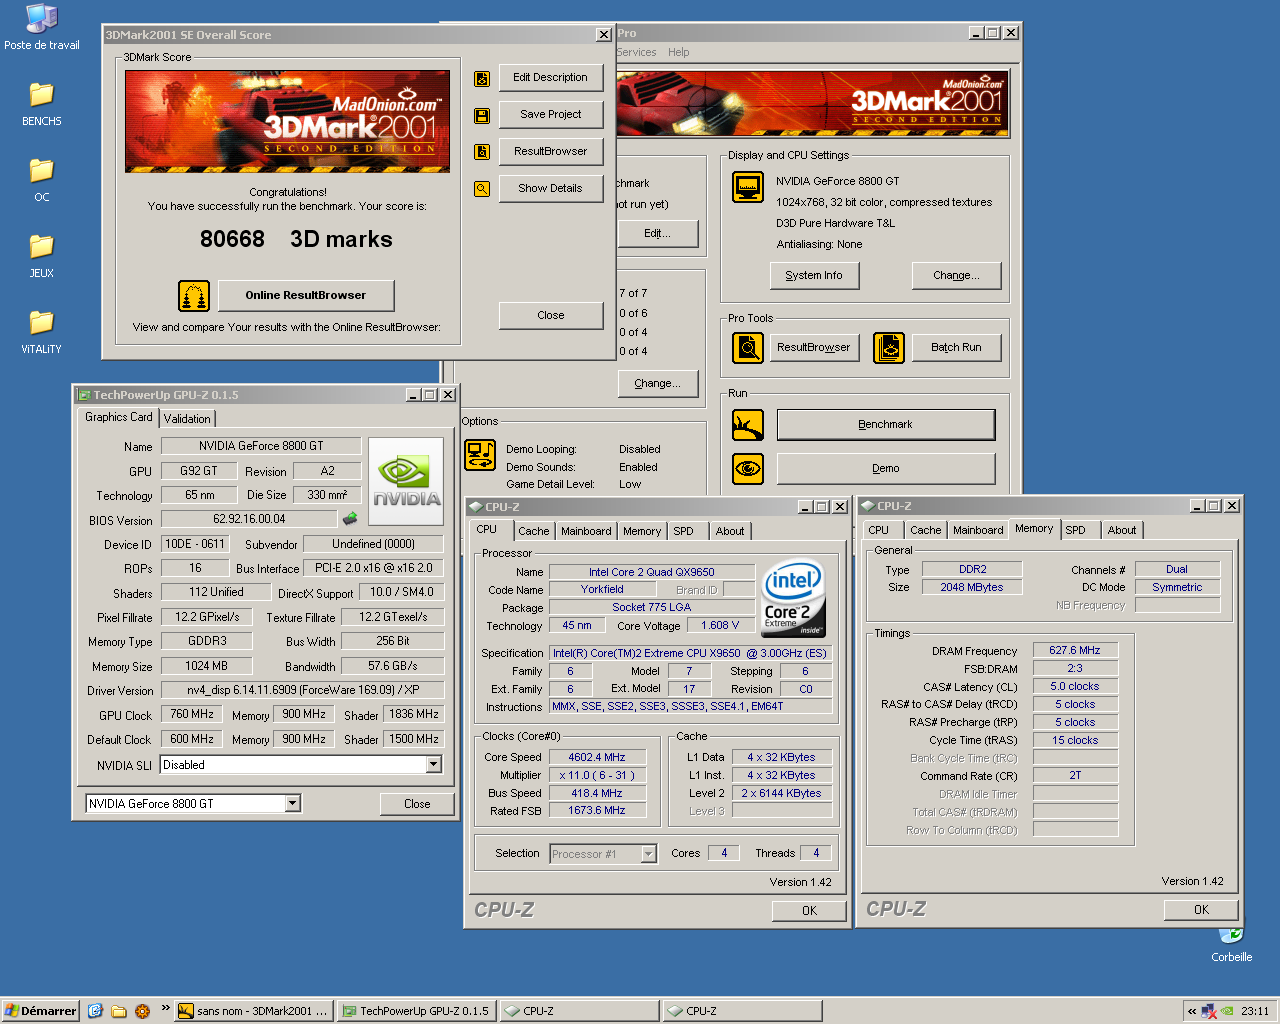This screenshot has width=1280, height=1024.
Task: Click the Show Details button
Action: (550, 189)
